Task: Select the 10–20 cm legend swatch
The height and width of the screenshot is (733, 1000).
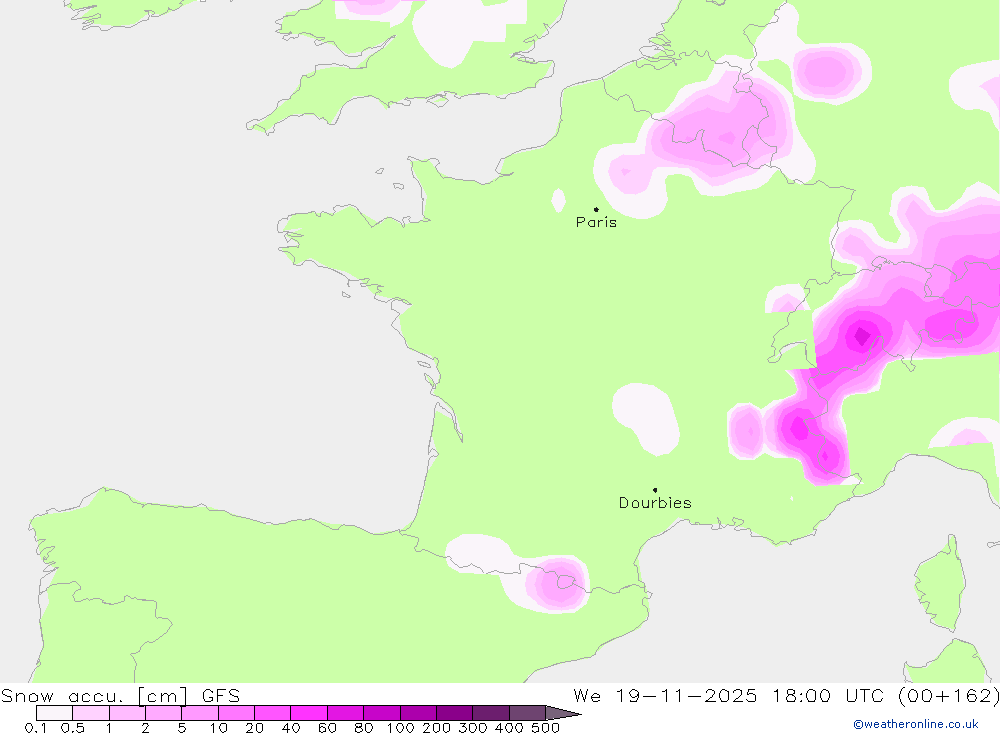Action: tap(236, 713)
